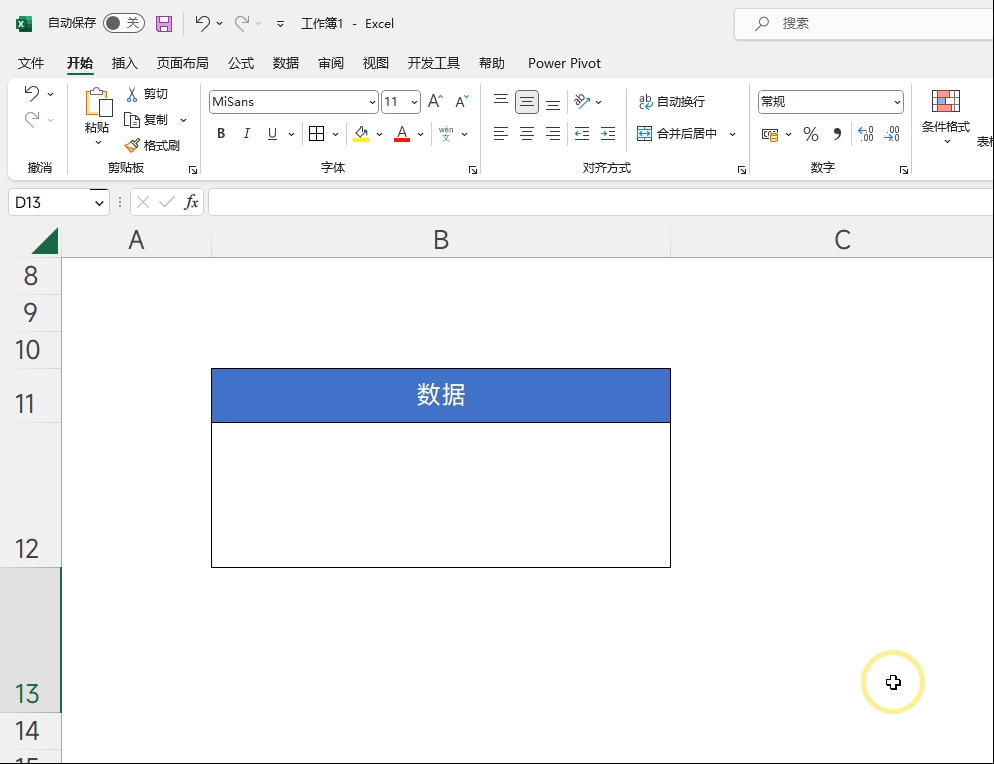Click the Align Right icon
Image resolution: width=994 pixels, height=764 pixels.
(553, 134)
